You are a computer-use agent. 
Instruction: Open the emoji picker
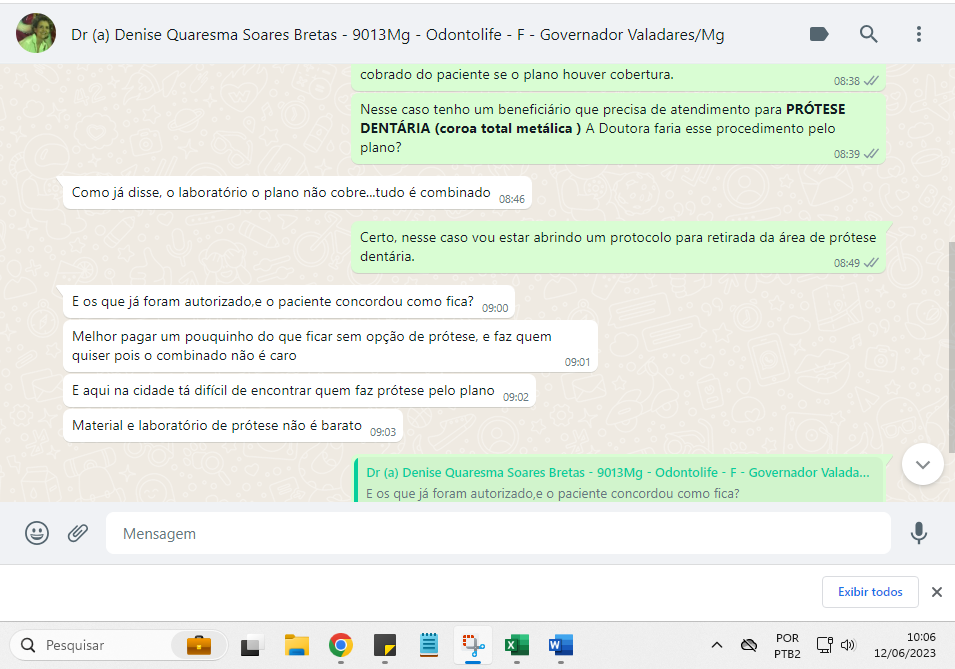(37, 533)
